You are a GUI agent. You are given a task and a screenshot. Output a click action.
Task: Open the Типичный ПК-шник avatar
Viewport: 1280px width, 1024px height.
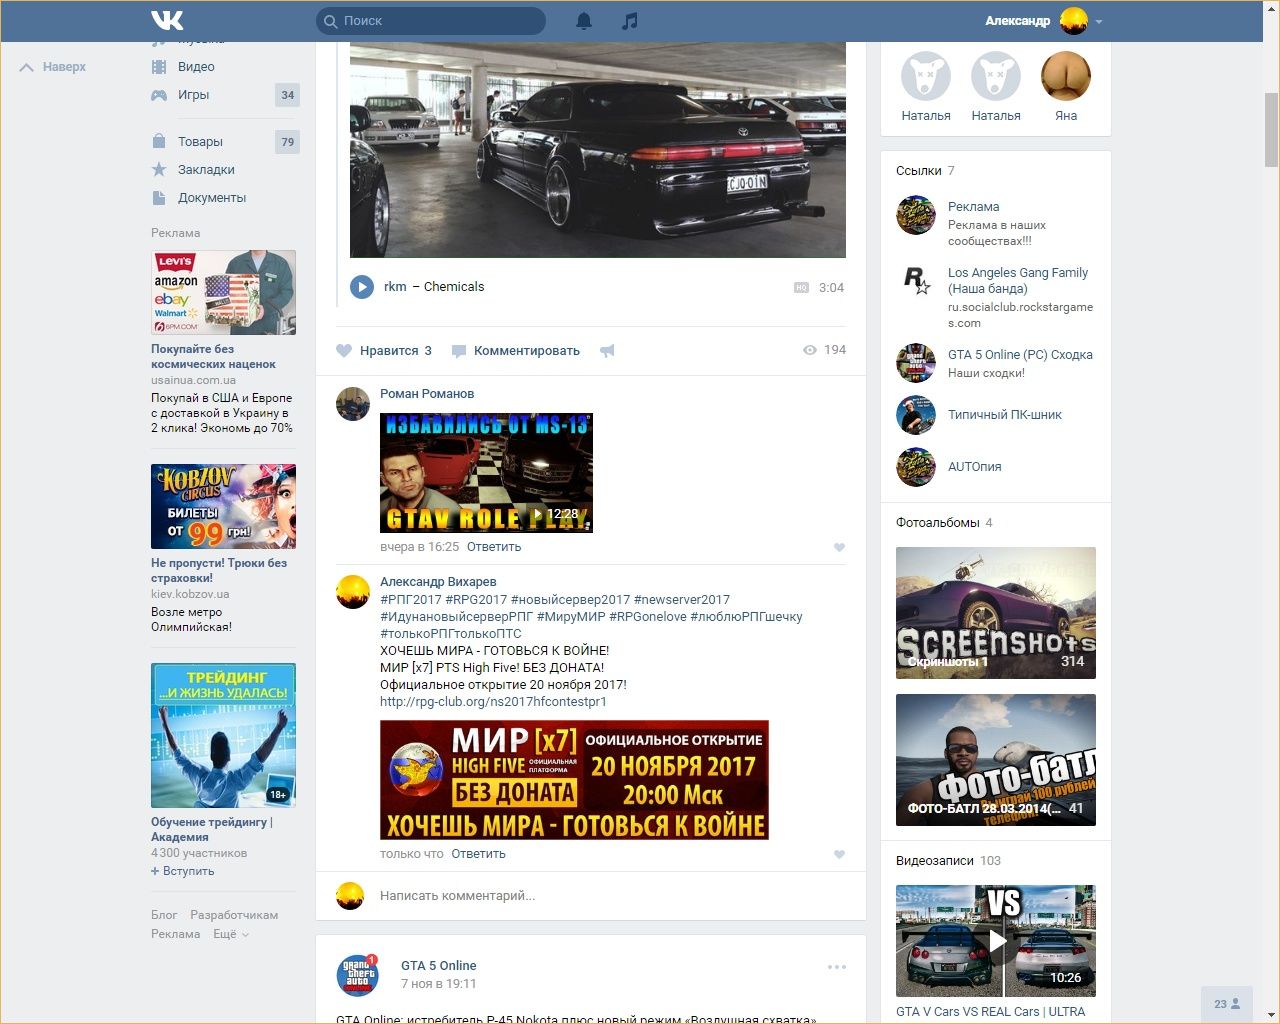pos(916,415)
